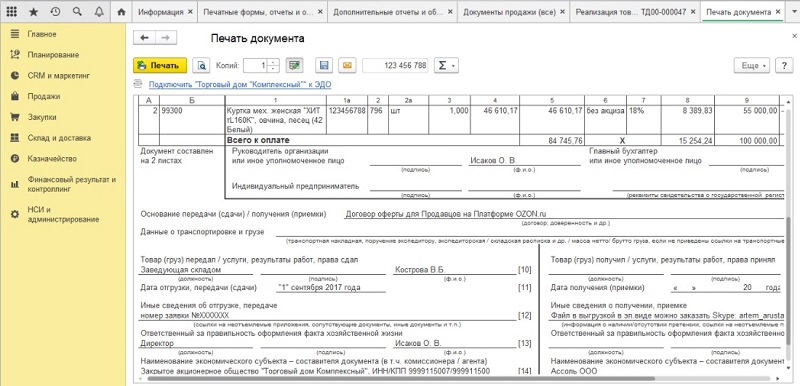Click EDO document icon beside link

pos(137,85)
